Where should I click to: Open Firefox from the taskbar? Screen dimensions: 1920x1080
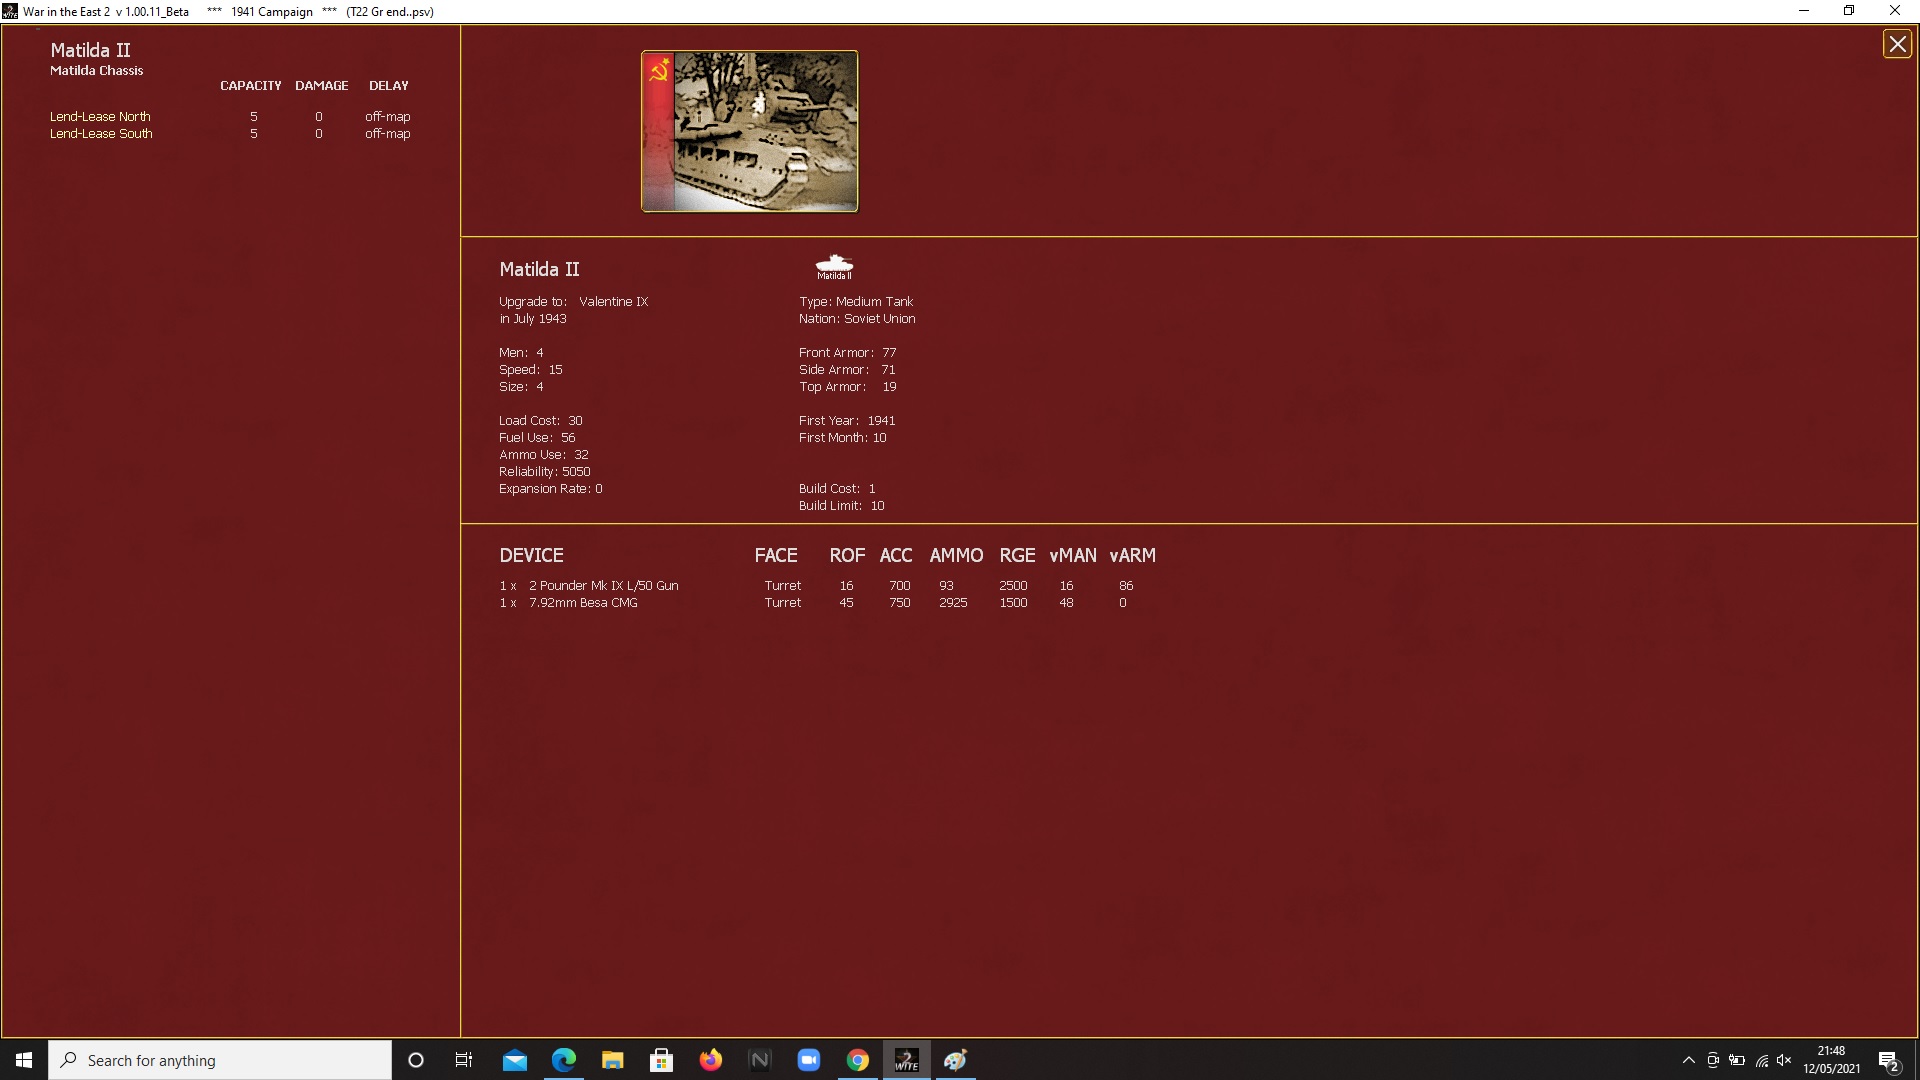[710, 1060]
